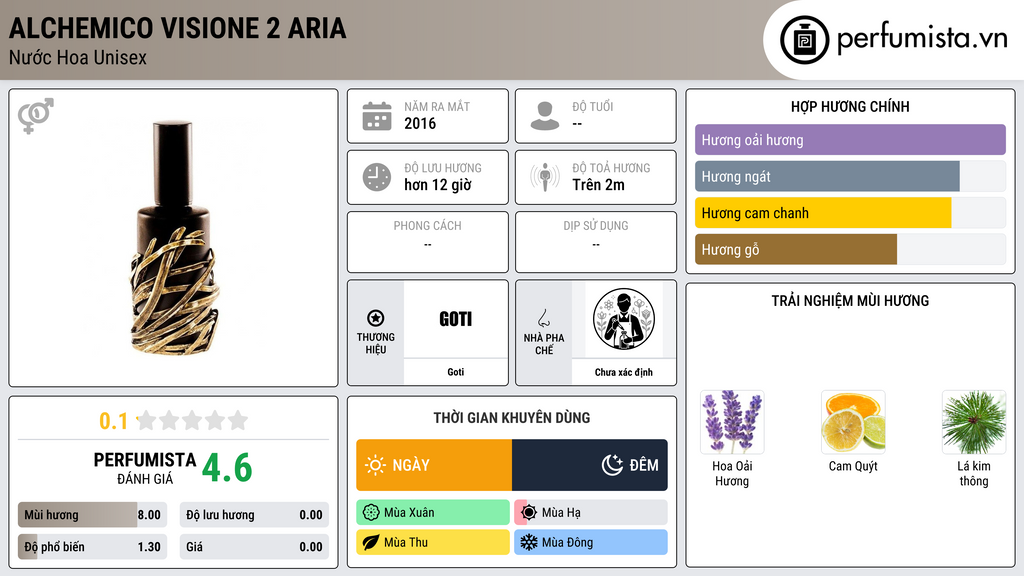1024x576 pixels.
Task: Toggle the Mùa Xuân season chip
Action: point(433,513)
